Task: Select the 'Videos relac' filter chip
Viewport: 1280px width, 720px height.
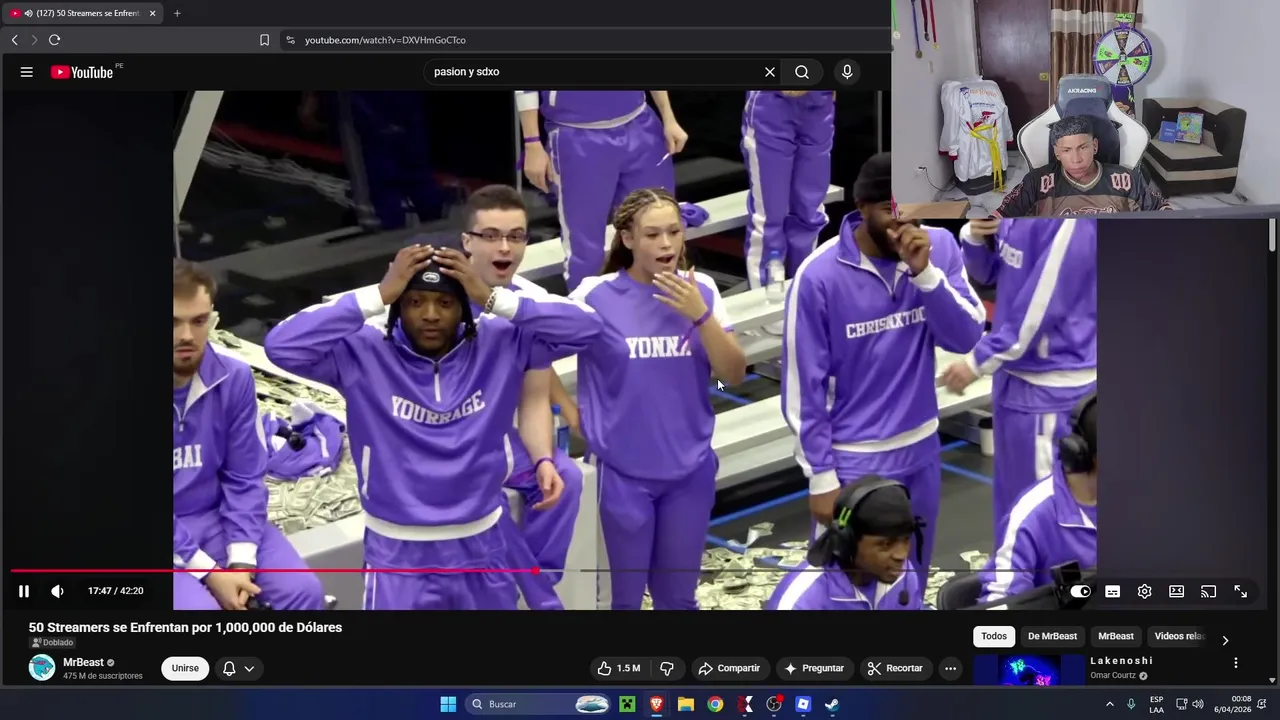Action: pos(1180,636)
